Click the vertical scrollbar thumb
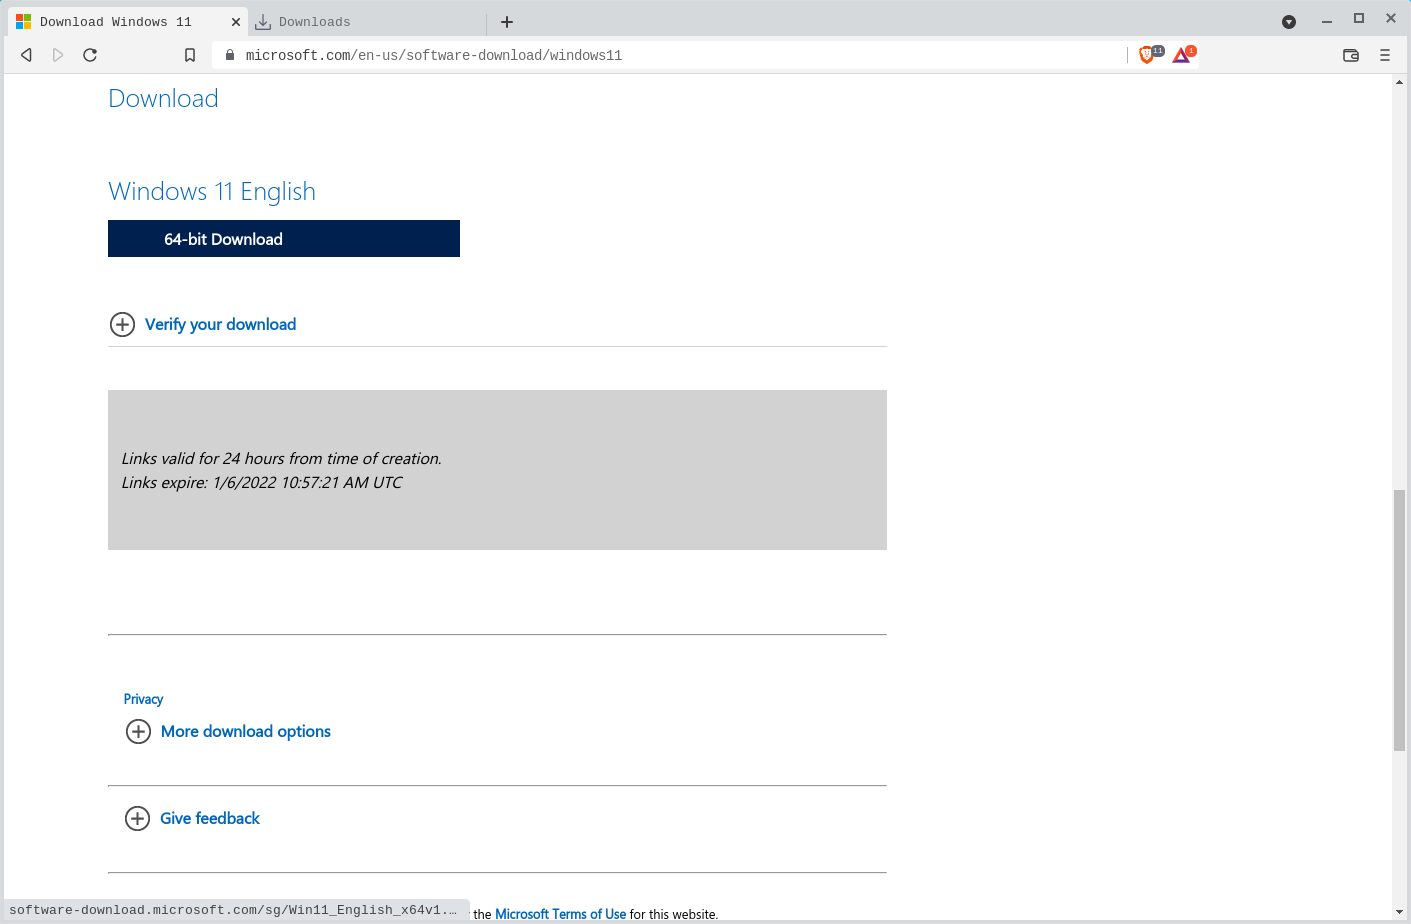1411x924 pixels. coord(1399,620)
